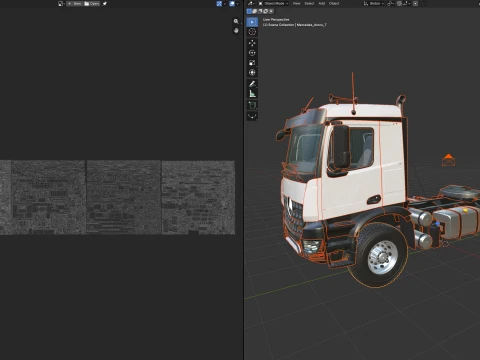Click the zoom magnifier gizmo in image editor
The width and height of the screenshot is (480, 360).
[x=236, y=21]
